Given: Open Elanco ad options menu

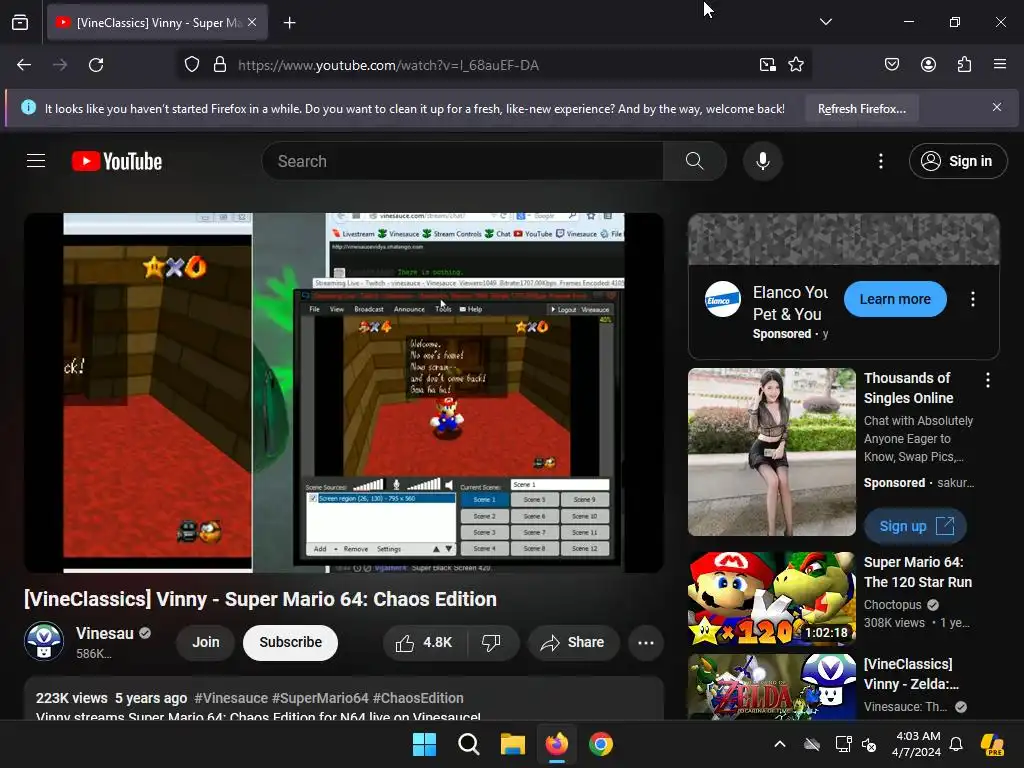Looking at the screenshot, I should coord(973,299).
